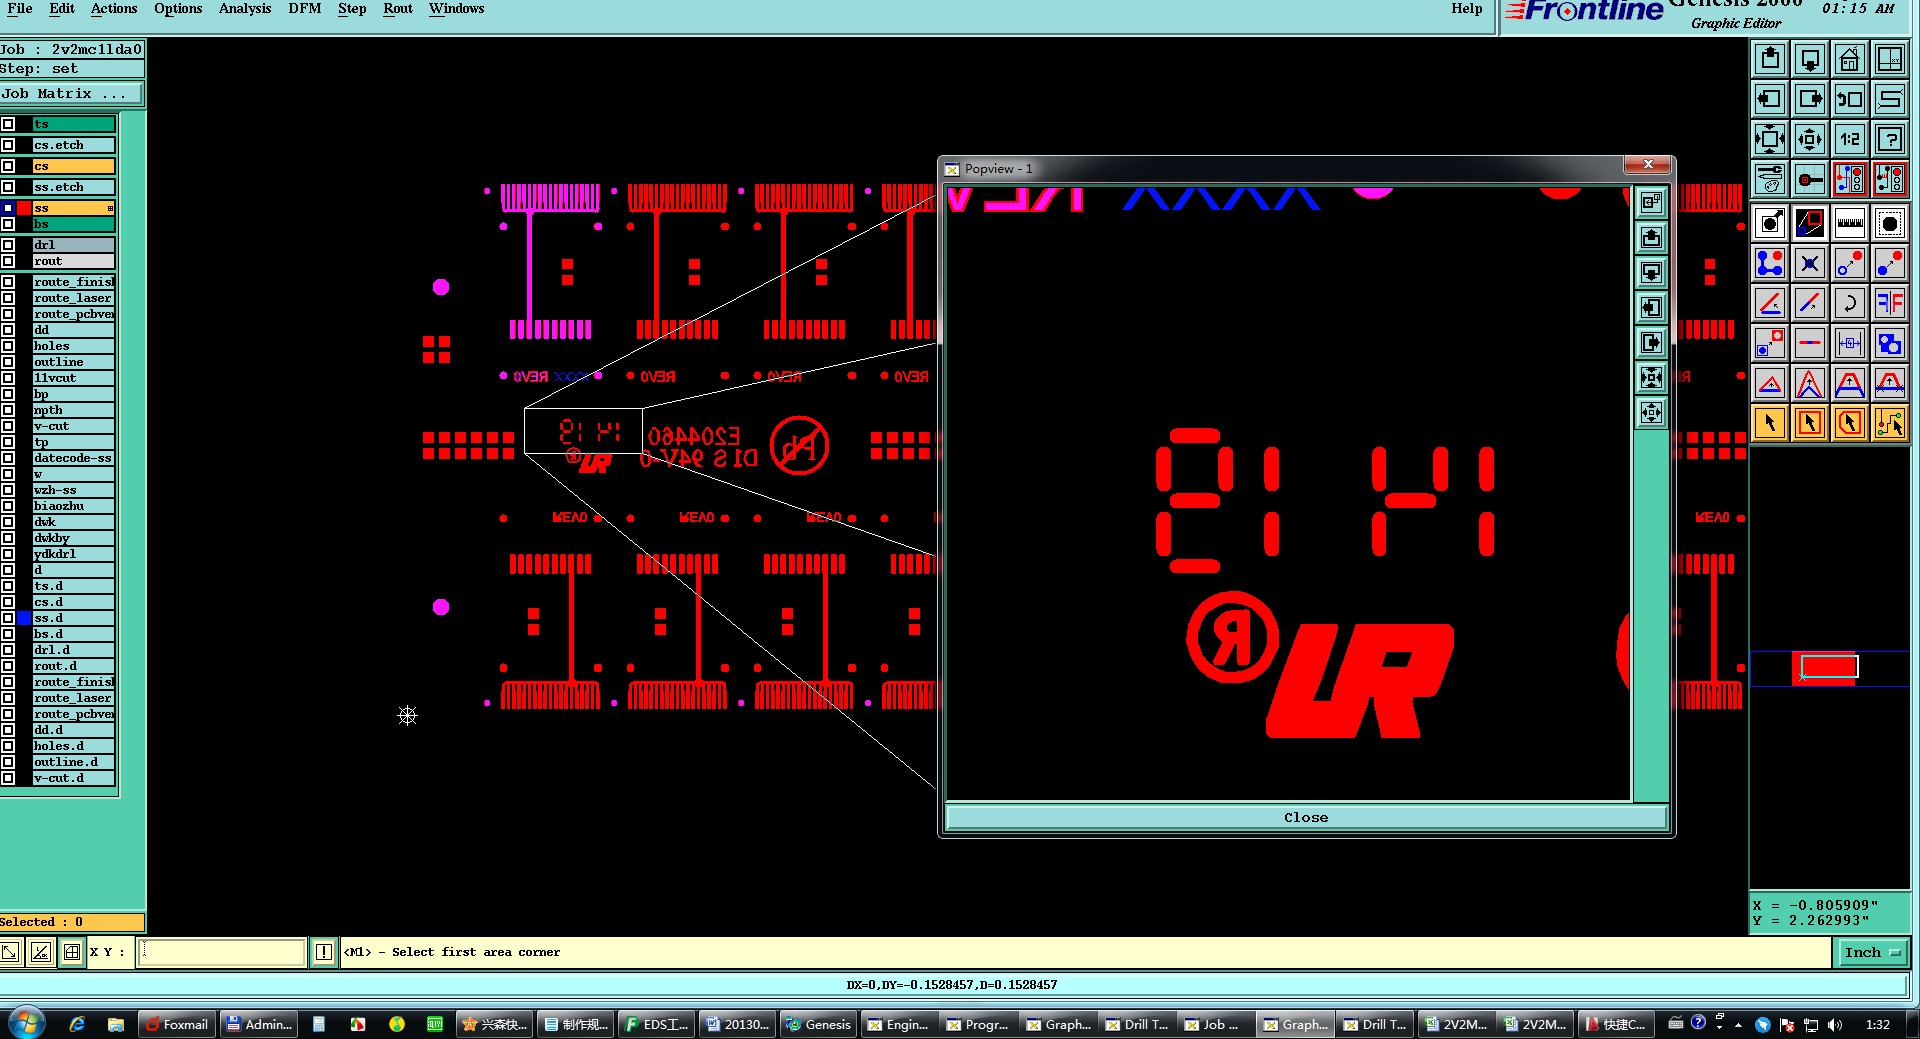Click blue color swatch of ss.d layer
The image size is (1920, 1039).
tap(24, 618)
